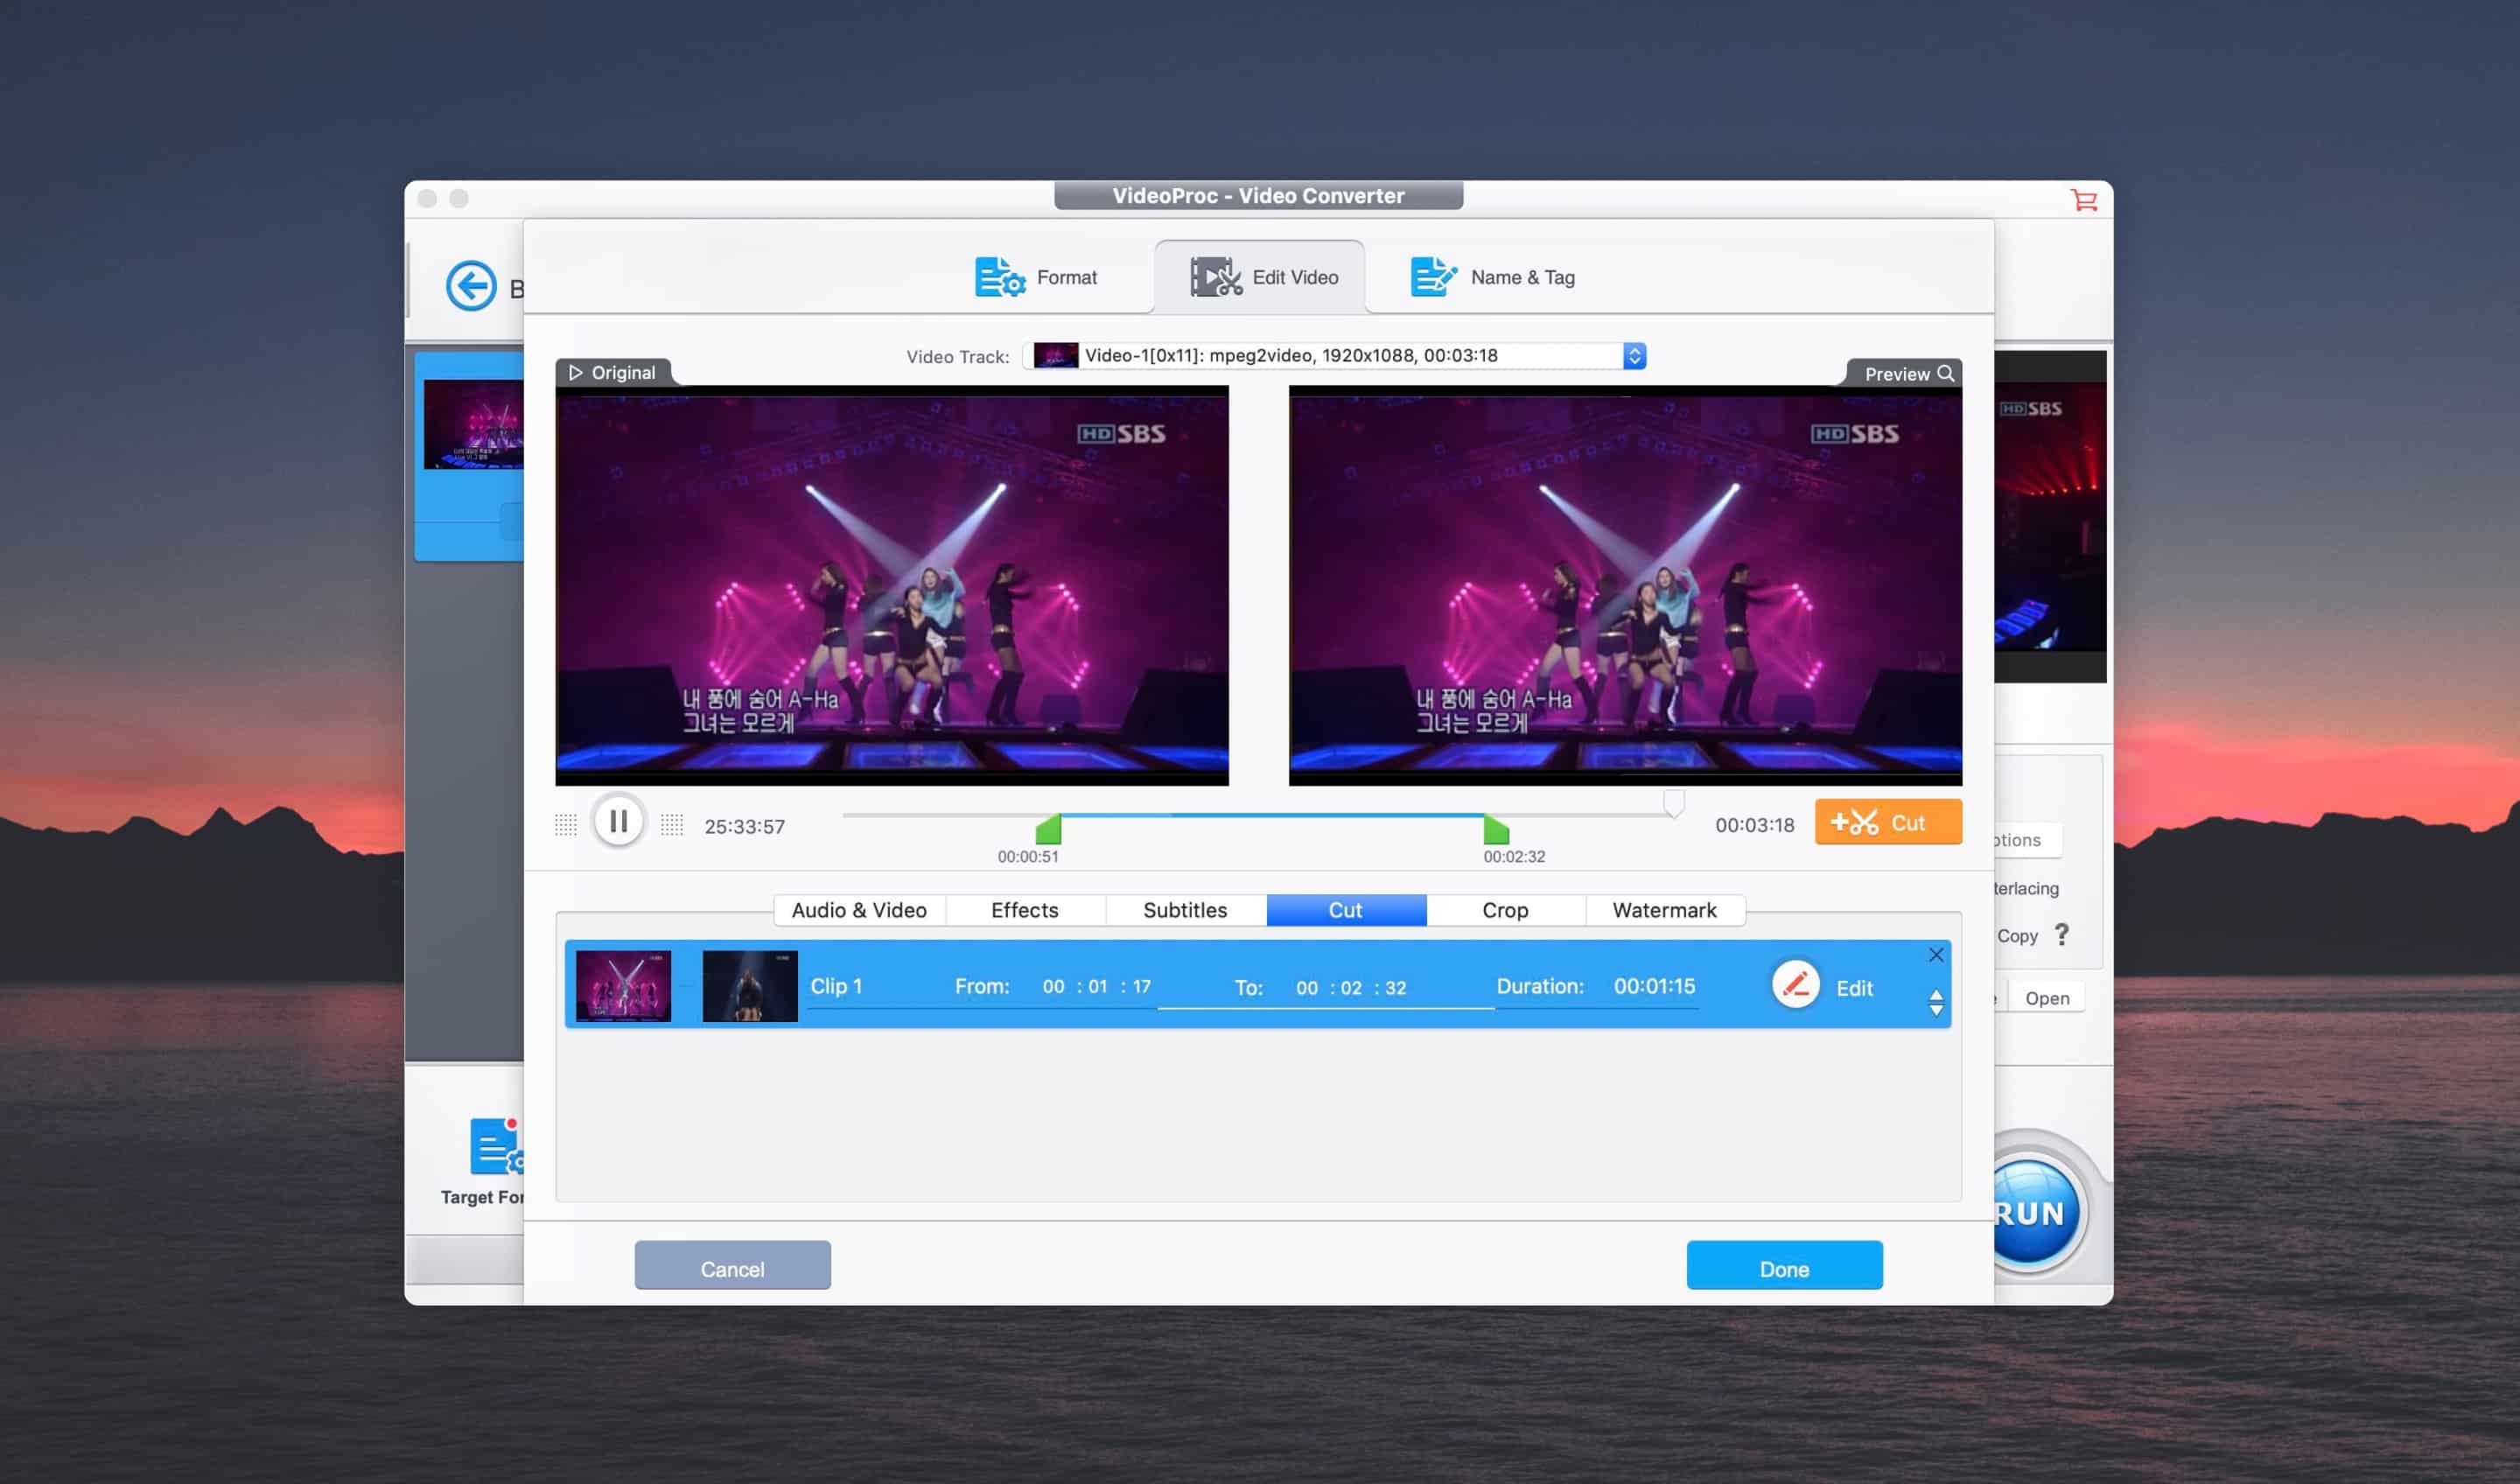Open the Name & Tag tab
Screen dimensions: 2520x1484
click(x=1493, y=277)
